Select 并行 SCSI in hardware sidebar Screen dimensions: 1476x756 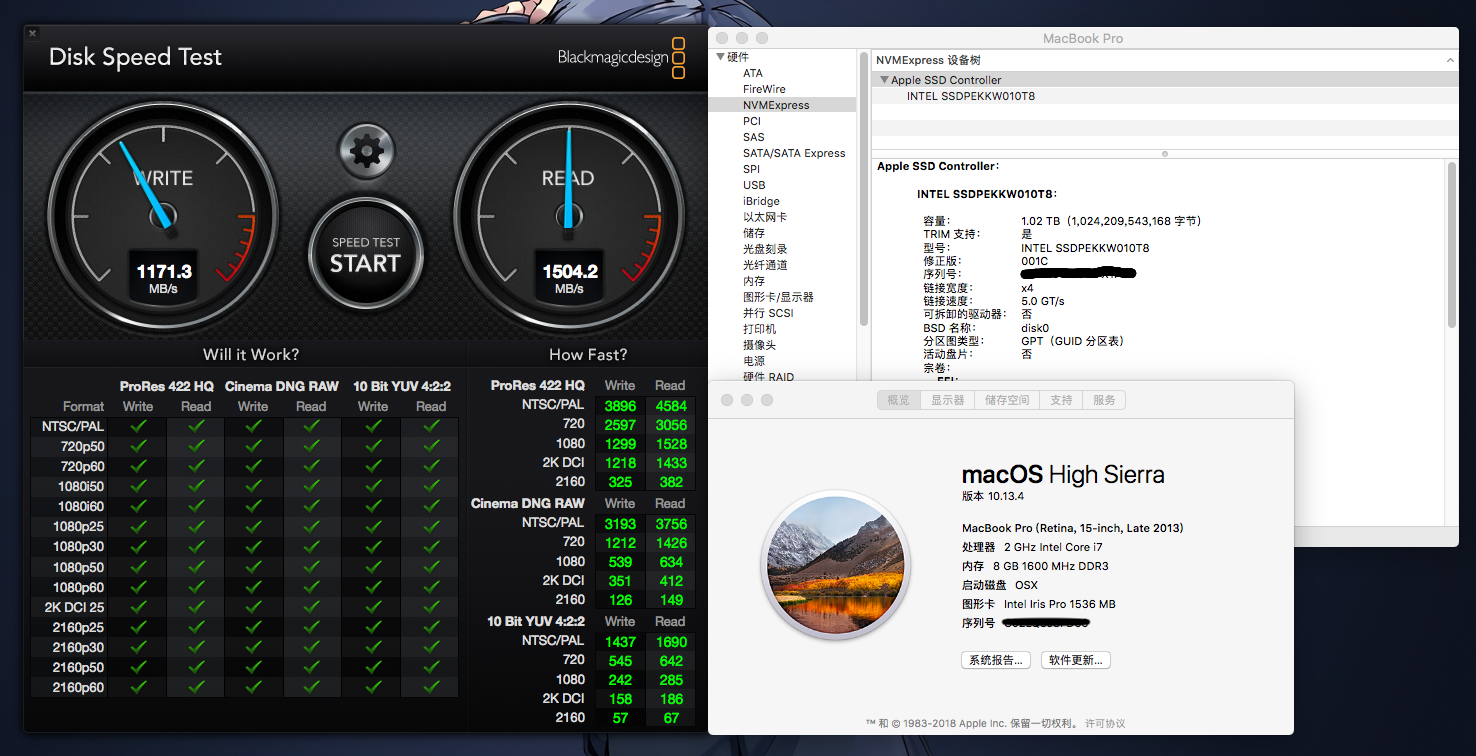(767, 313)
